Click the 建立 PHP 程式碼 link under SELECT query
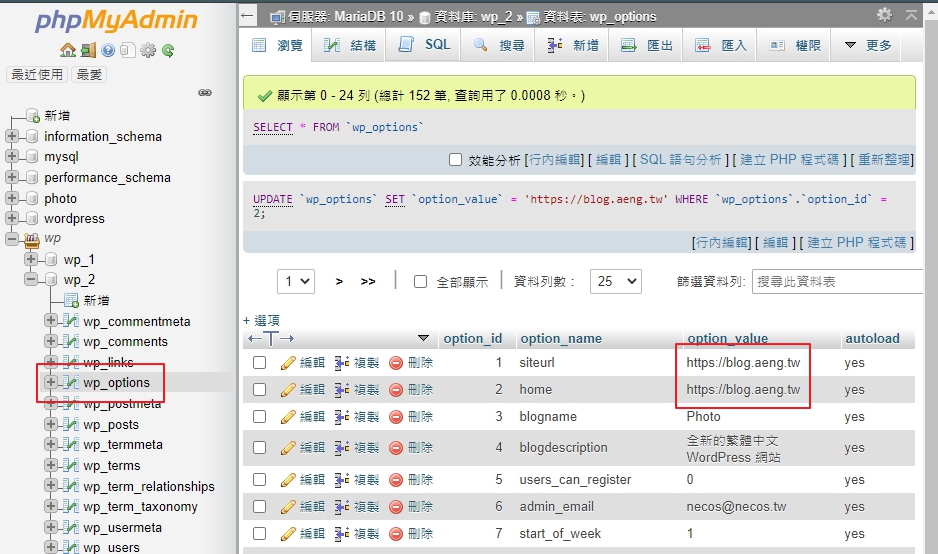The height and width of the screenshot is (554, 938). [789, 160]
